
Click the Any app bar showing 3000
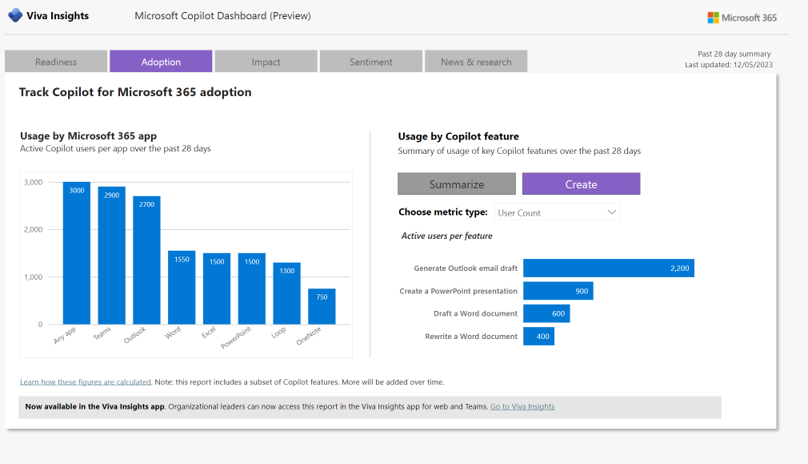[77, 254]
